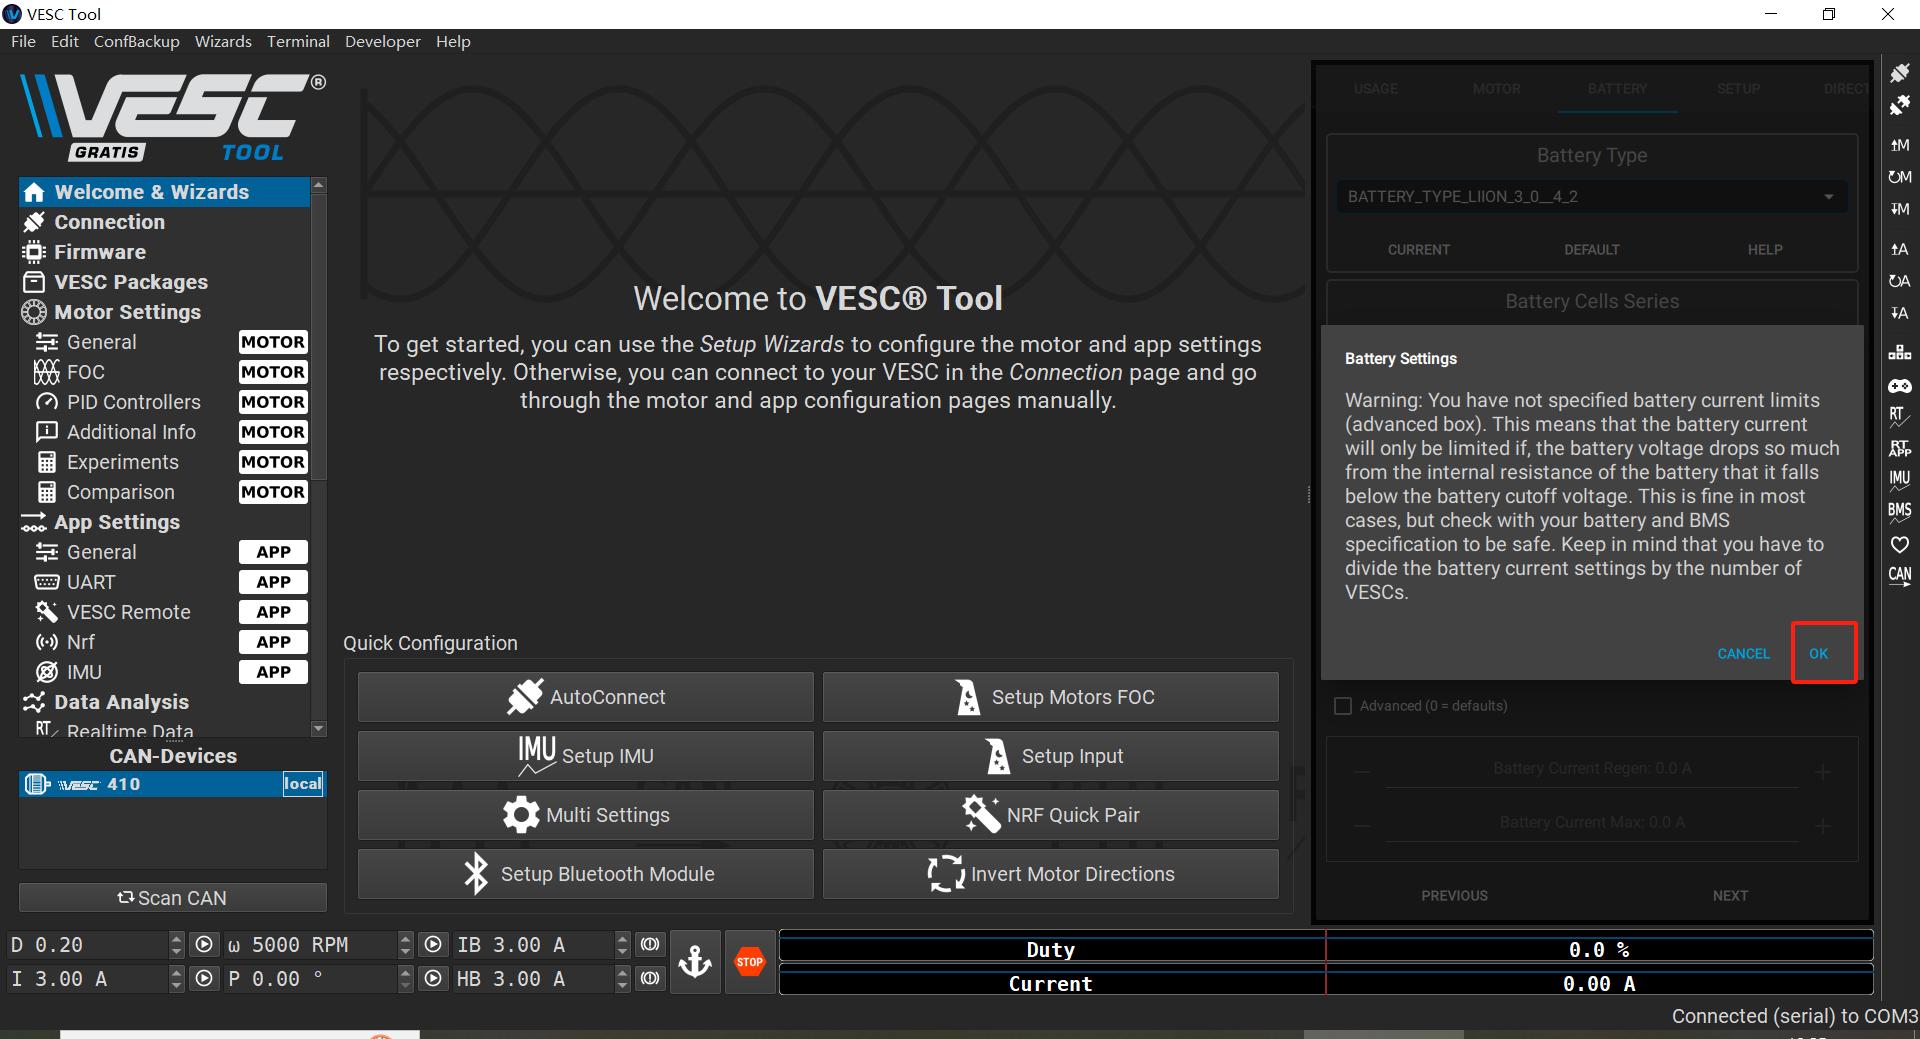Click CANCEL in Battery Settings dialog
Image resolution: width=1920 pixels, height=1039 pixels.
(x=1743, y=653)
